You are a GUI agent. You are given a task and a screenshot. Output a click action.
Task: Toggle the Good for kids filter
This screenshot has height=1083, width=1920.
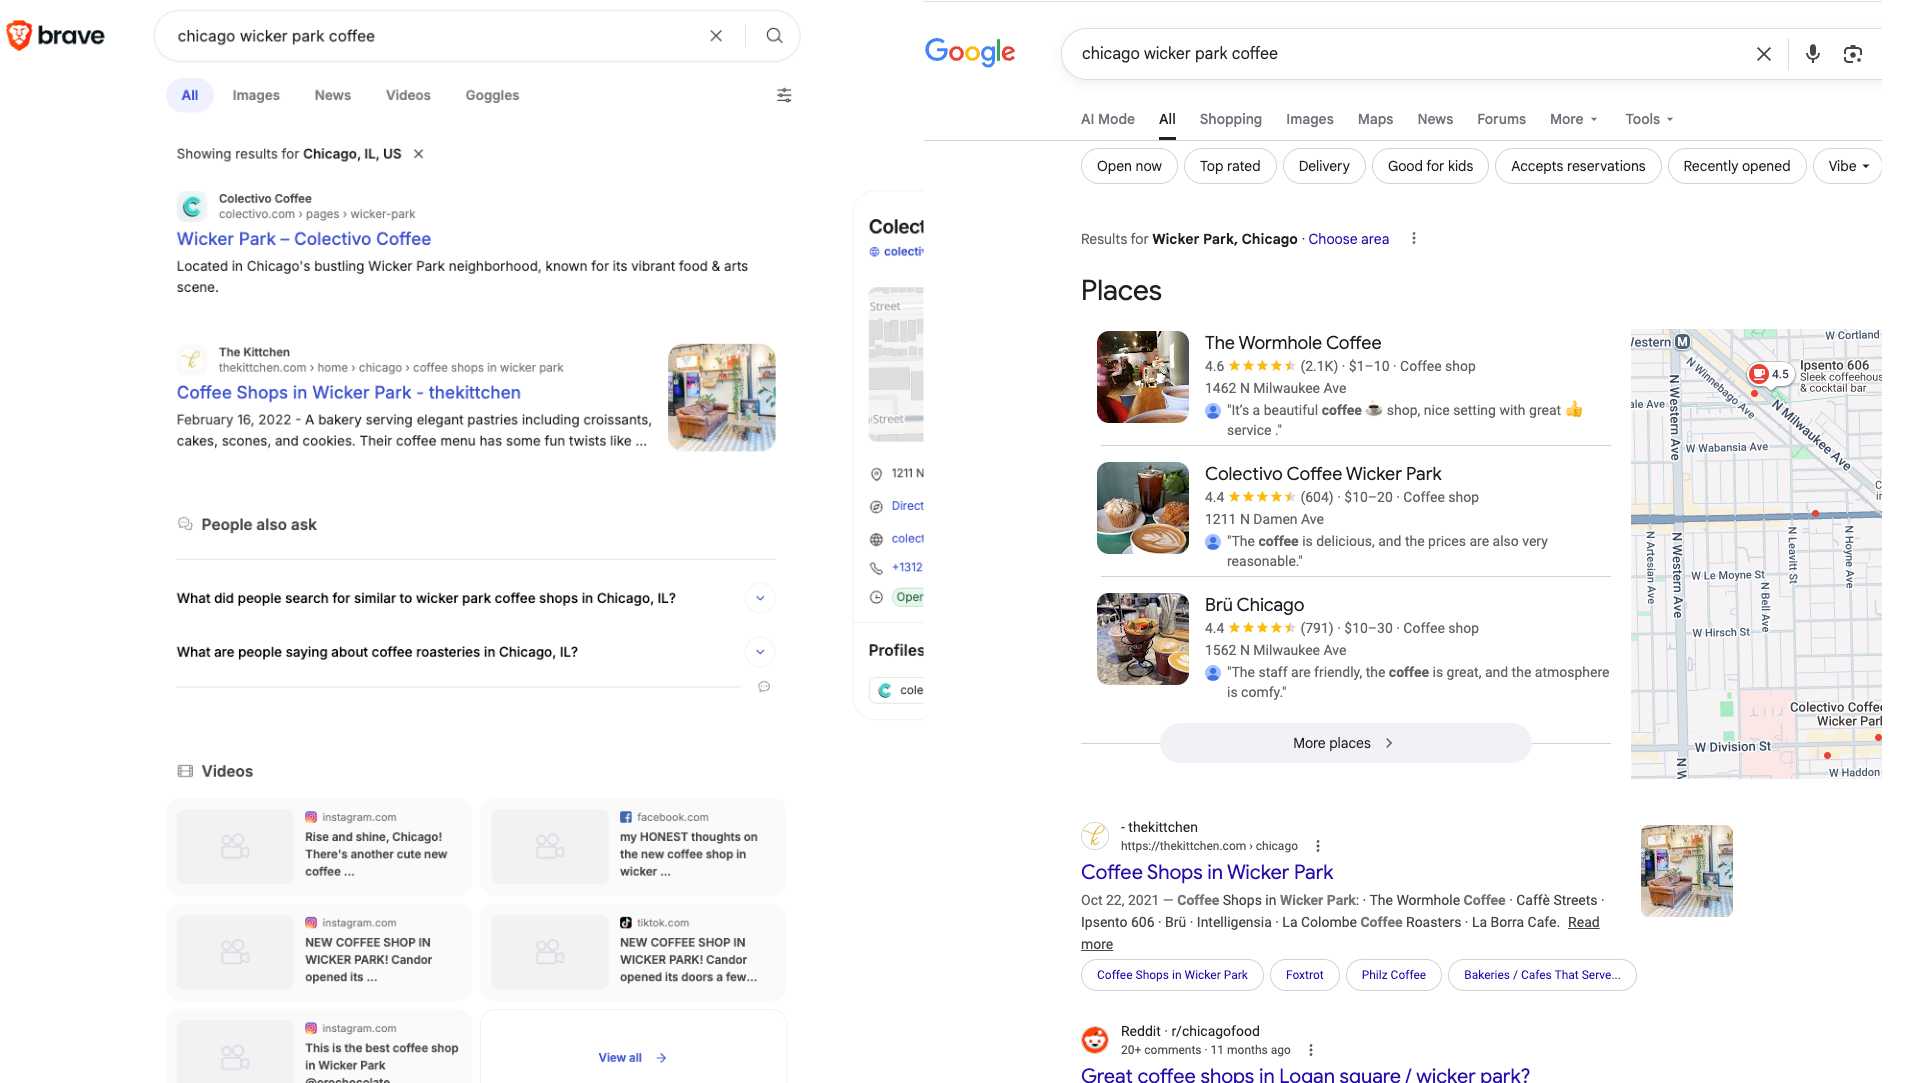(x=1430, y=166)
